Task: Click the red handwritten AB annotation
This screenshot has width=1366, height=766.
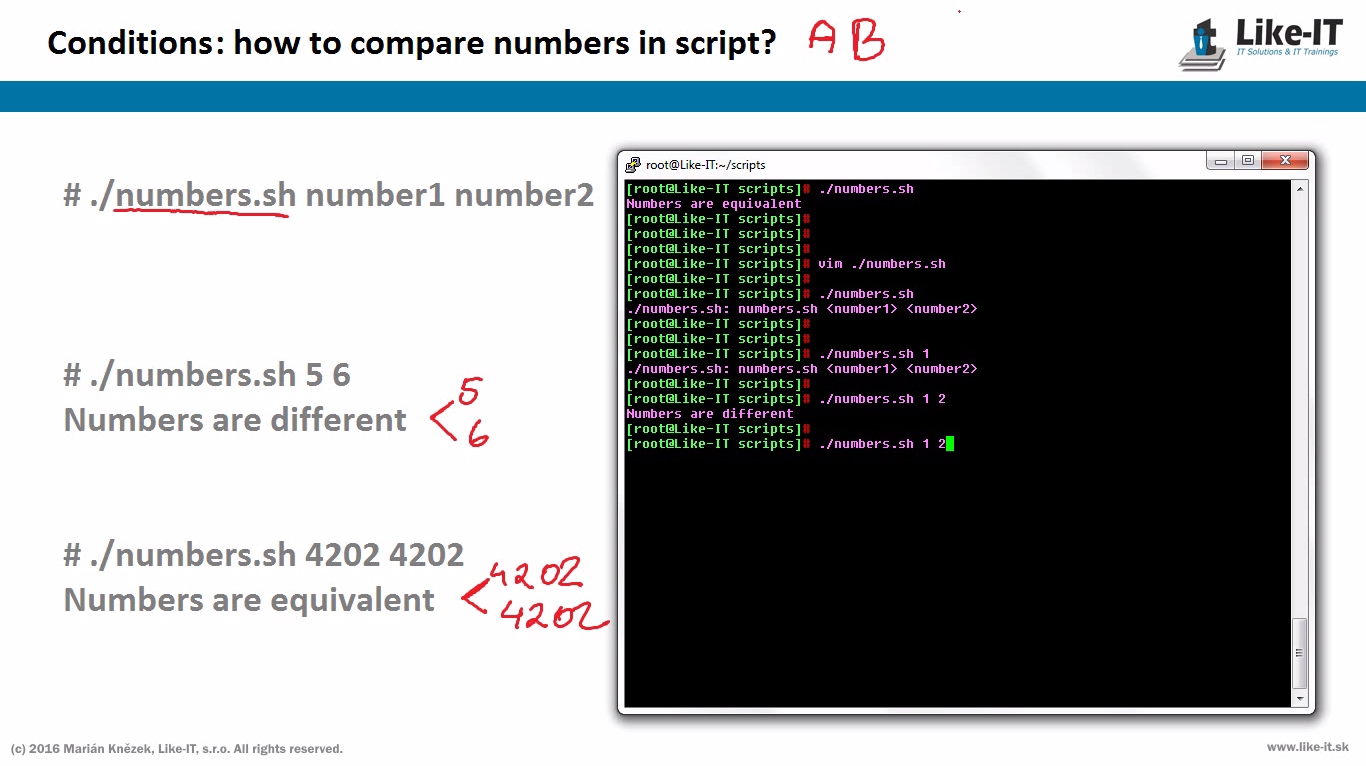Action: (x=846, y=40)
